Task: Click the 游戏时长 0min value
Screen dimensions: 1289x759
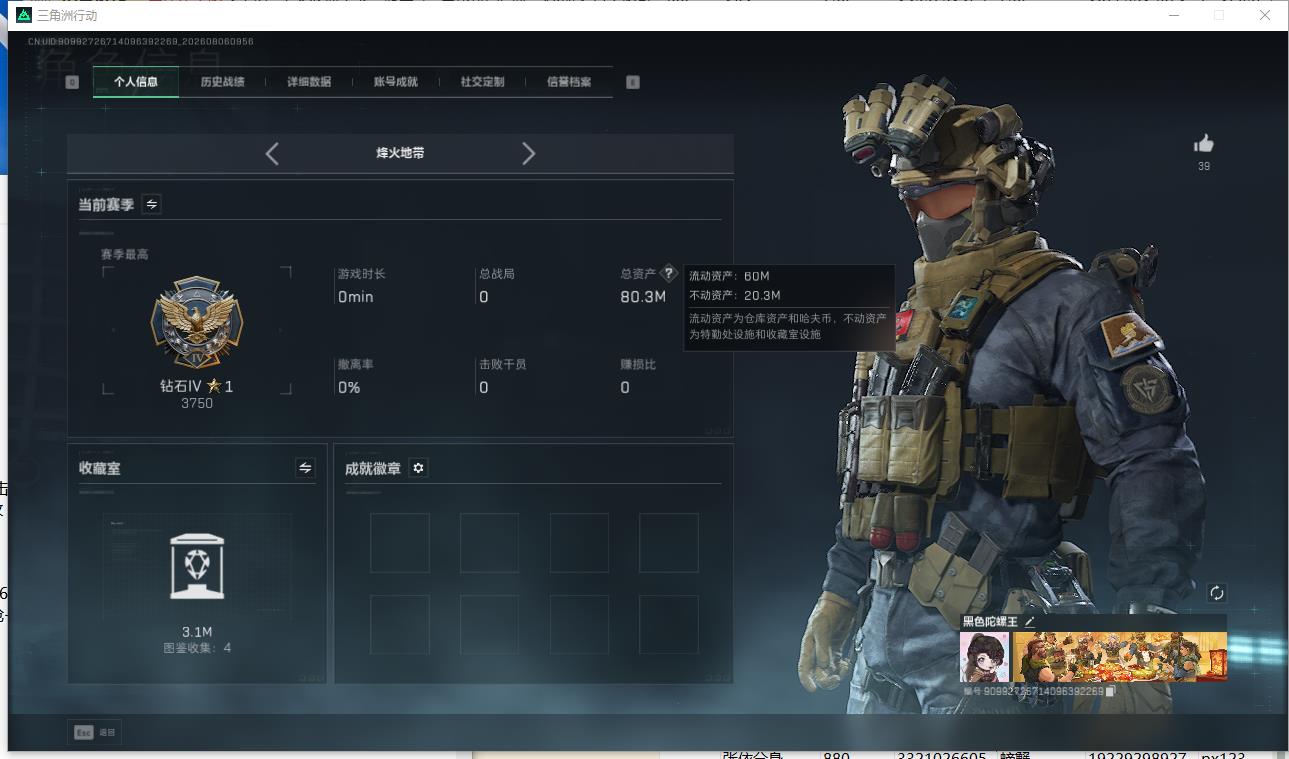Action: [x=355, y=297]
